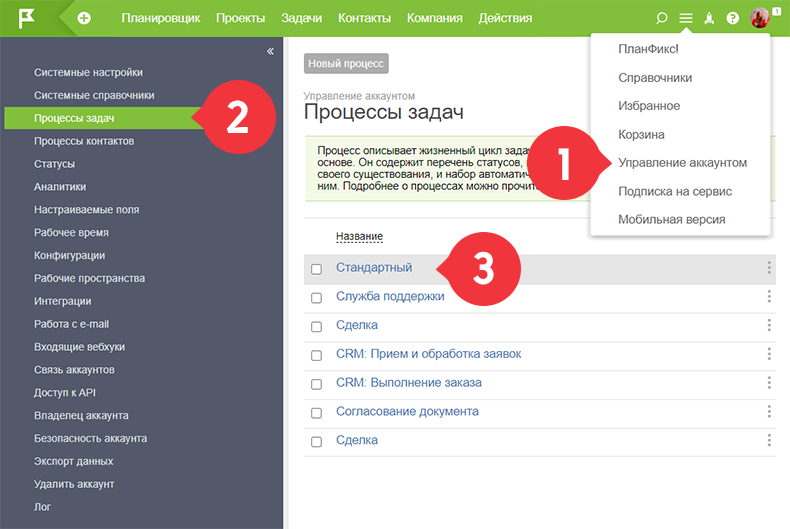Screen dimensions: 790x529
Task: Open the Действия menu
Action: pyautogui.click(x=505, y=18)
